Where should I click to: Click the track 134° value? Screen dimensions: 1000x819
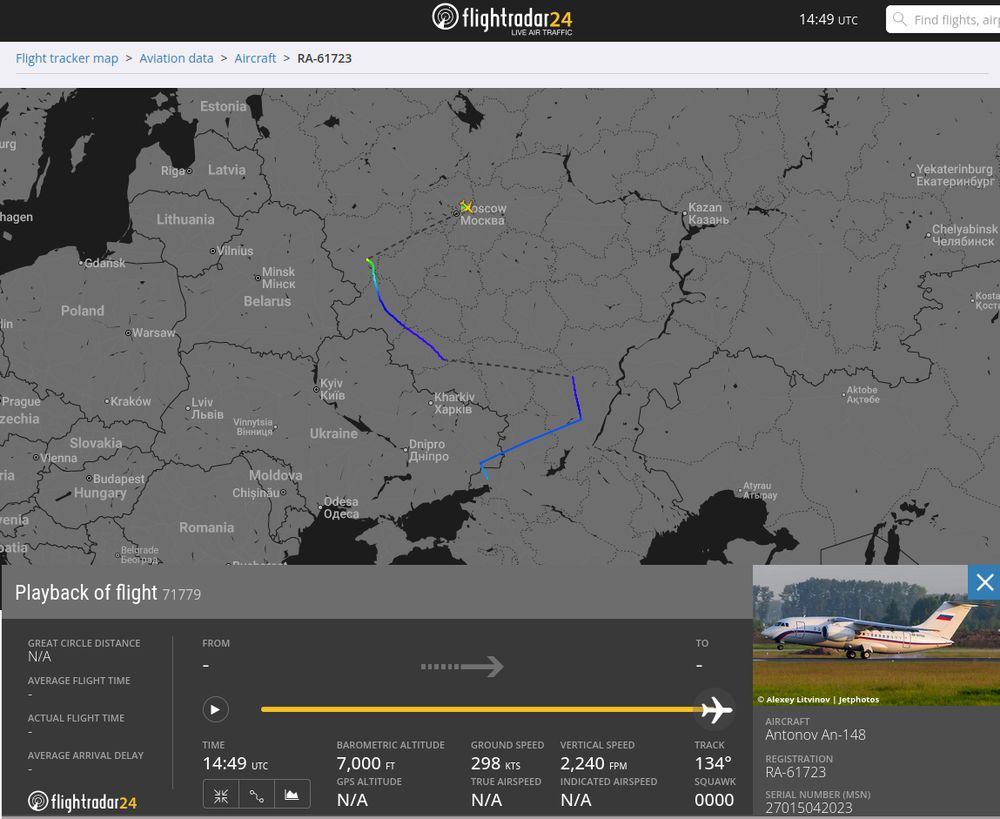pyautogui.click(x=713, y=763)
